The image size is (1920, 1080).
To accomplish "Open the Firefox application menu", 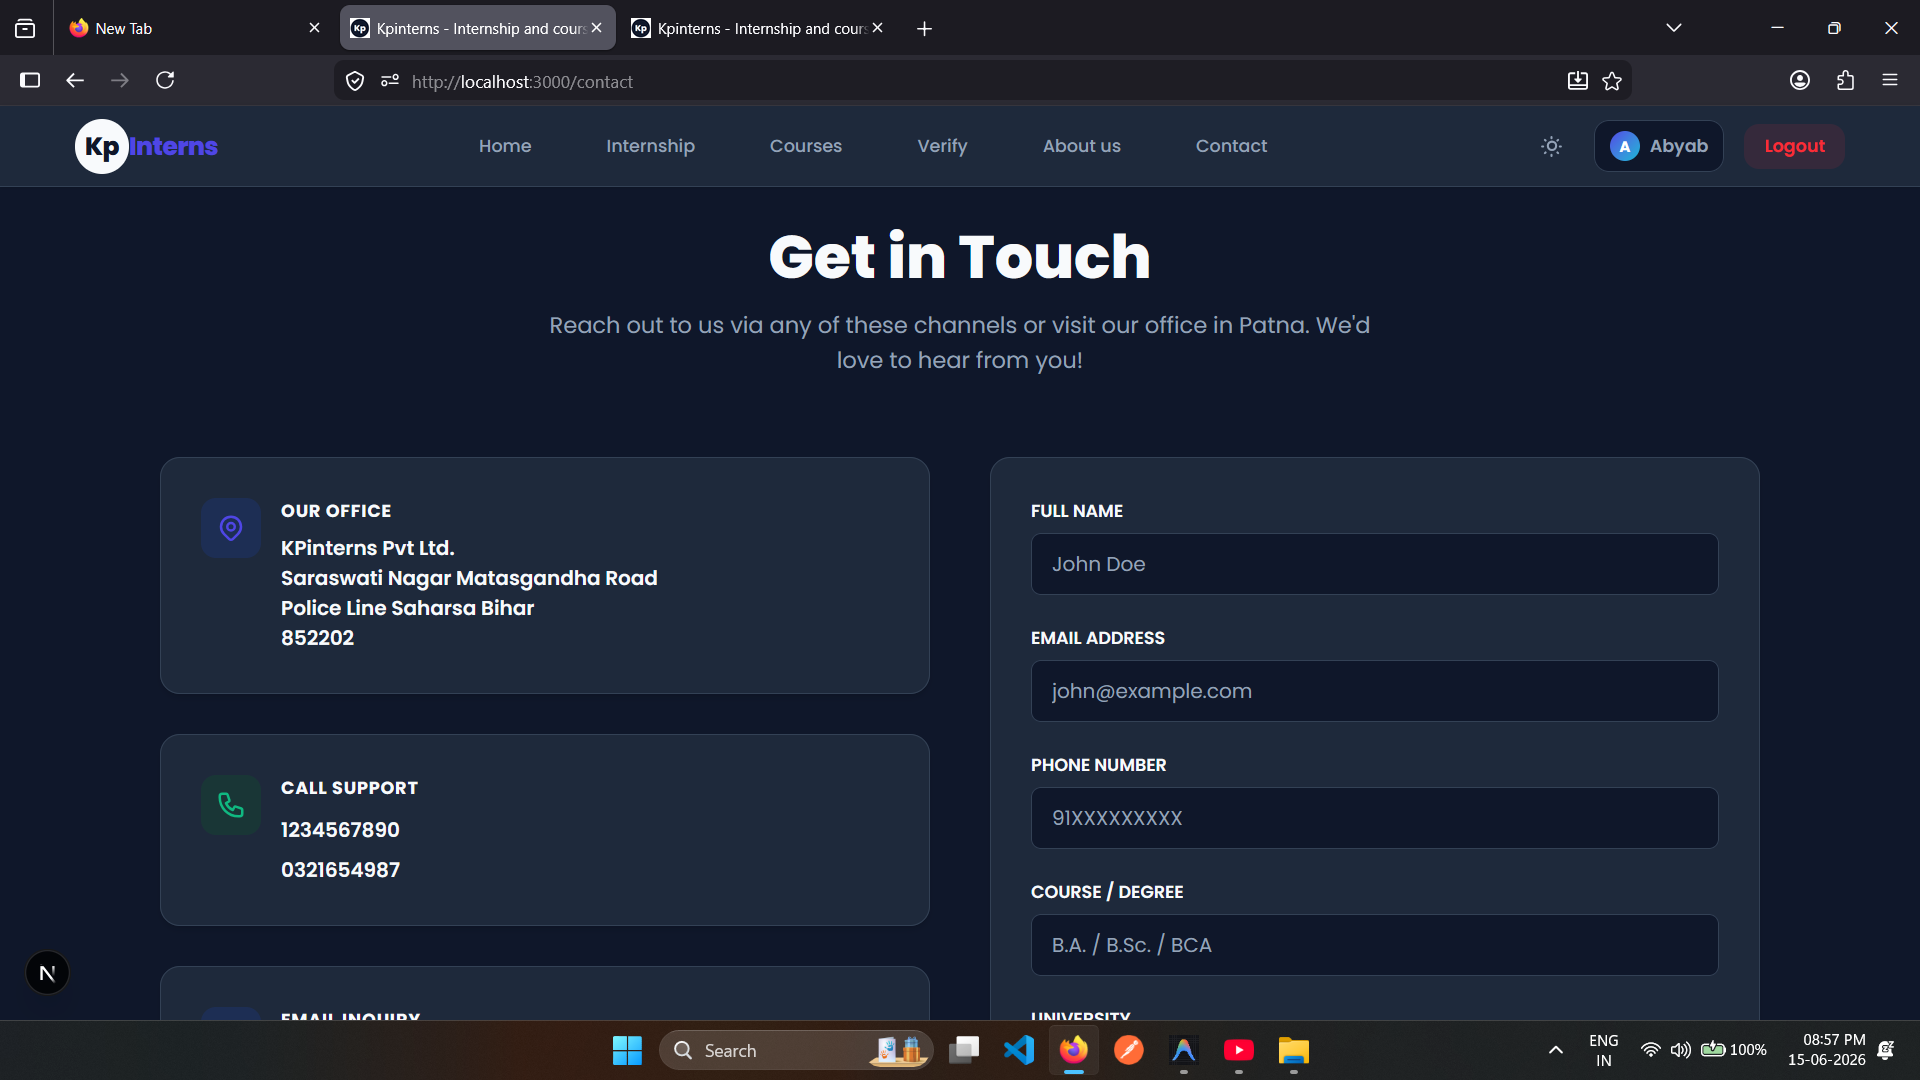I will [1890, 80].
